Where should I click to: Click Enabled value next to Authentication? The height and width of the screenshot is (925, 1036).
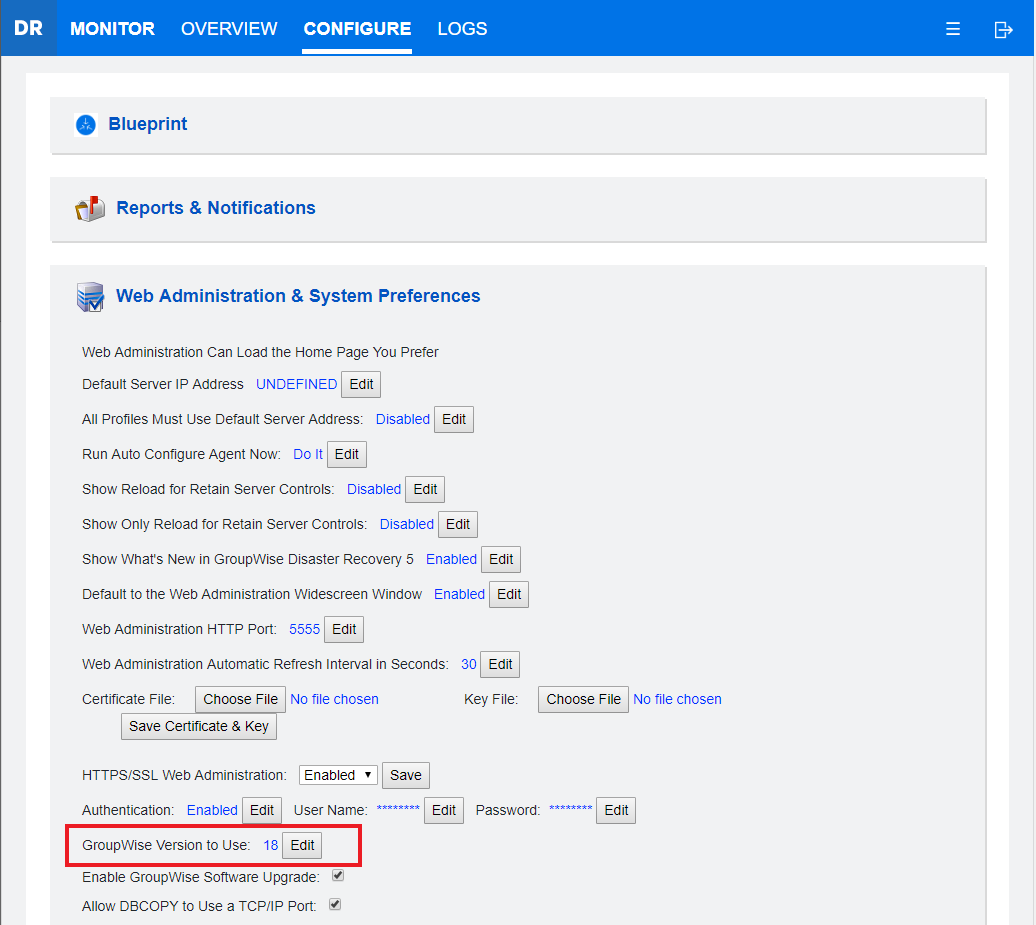pyautogui.click(x=212, y=811)
